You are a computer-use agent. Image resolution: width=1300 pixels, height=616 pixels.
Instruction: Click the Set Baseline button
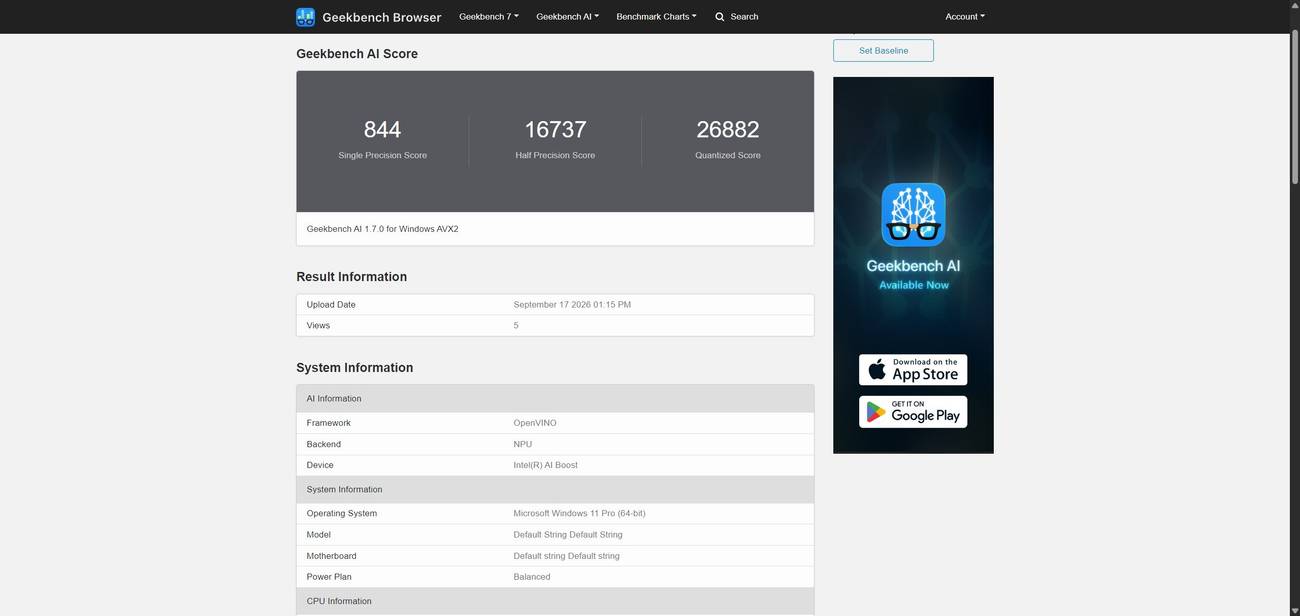coord(883,51)
